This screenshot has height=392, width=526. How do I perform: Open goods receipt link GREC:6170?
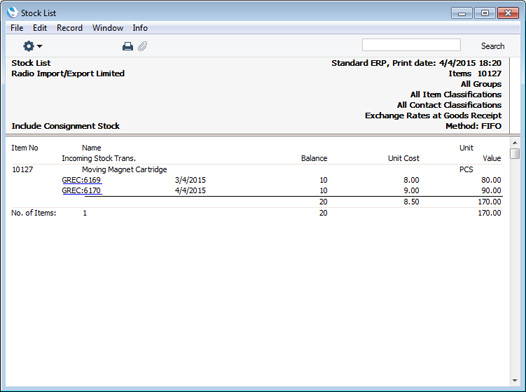[82, 191]
